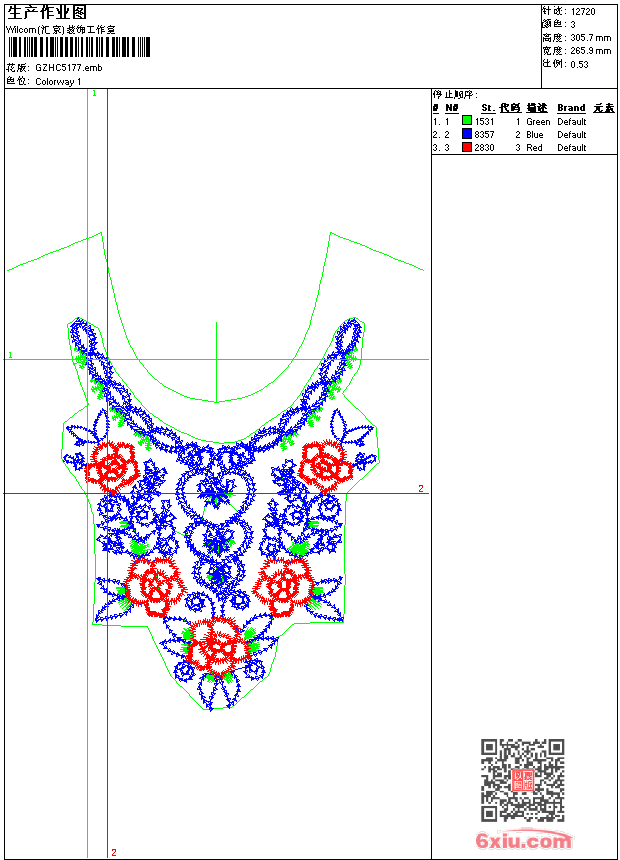Click the 元素 column header
620x860 pixels.
[604, 108]
